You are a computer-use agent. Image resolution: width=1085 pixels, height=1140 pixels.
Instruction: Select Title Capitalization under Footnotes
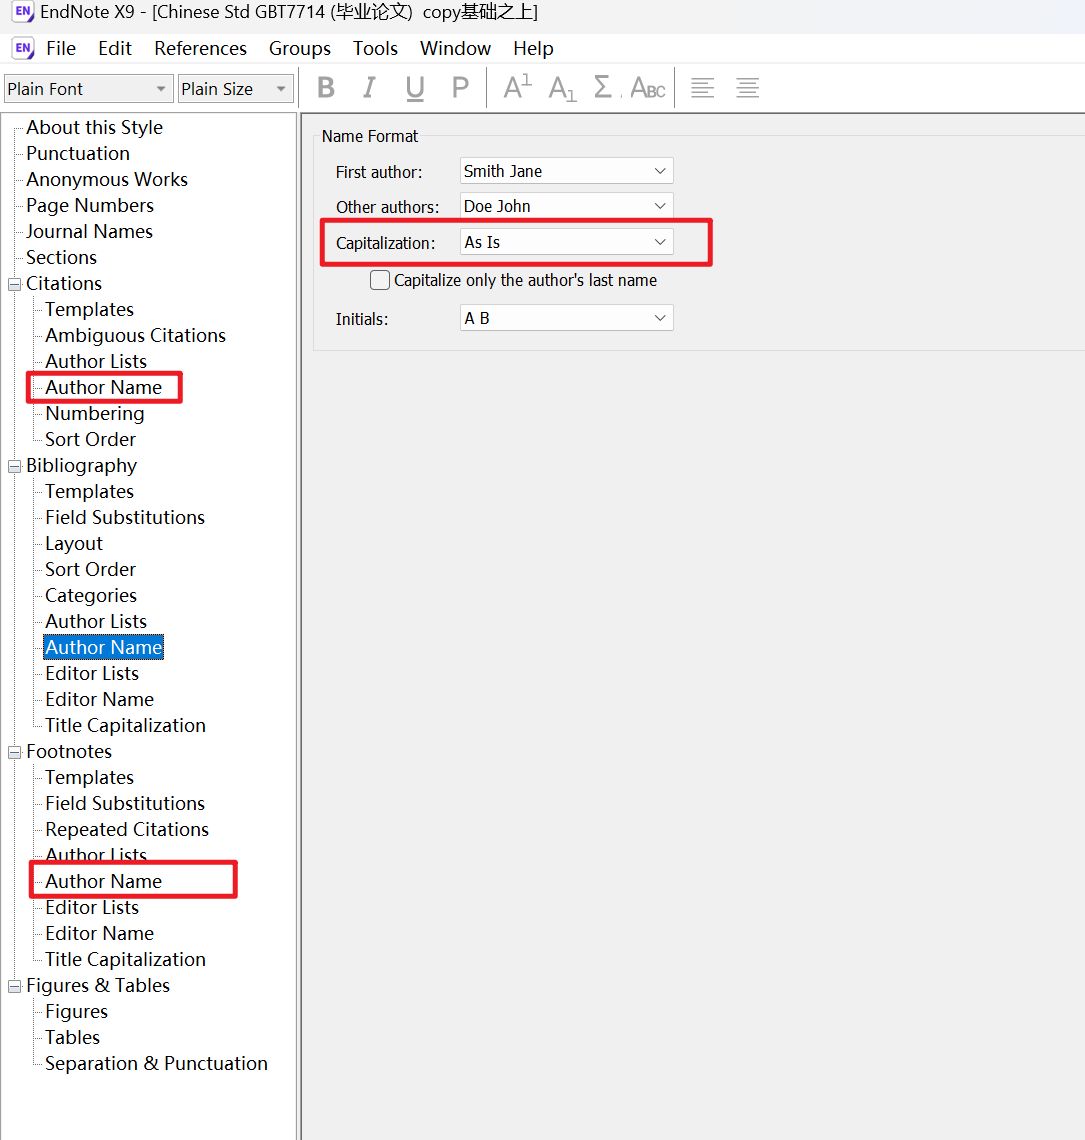tap(125, 960)
